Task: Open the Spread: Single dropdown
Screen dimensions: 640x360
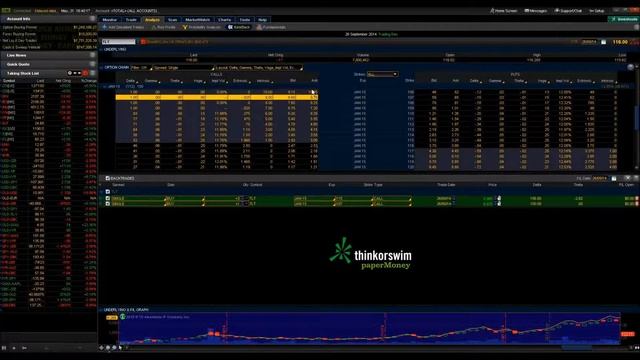Action: [x=183, y=68]
